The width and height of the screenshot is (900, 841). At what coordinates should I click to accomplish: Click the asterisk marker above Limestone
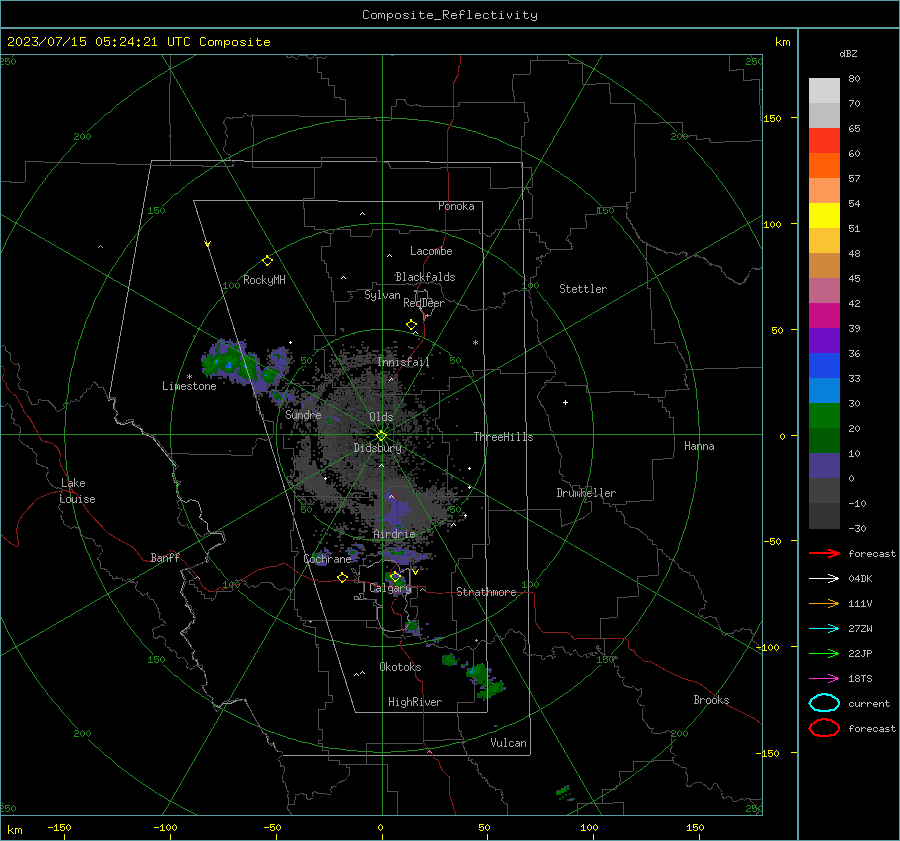tap(189, 377)
